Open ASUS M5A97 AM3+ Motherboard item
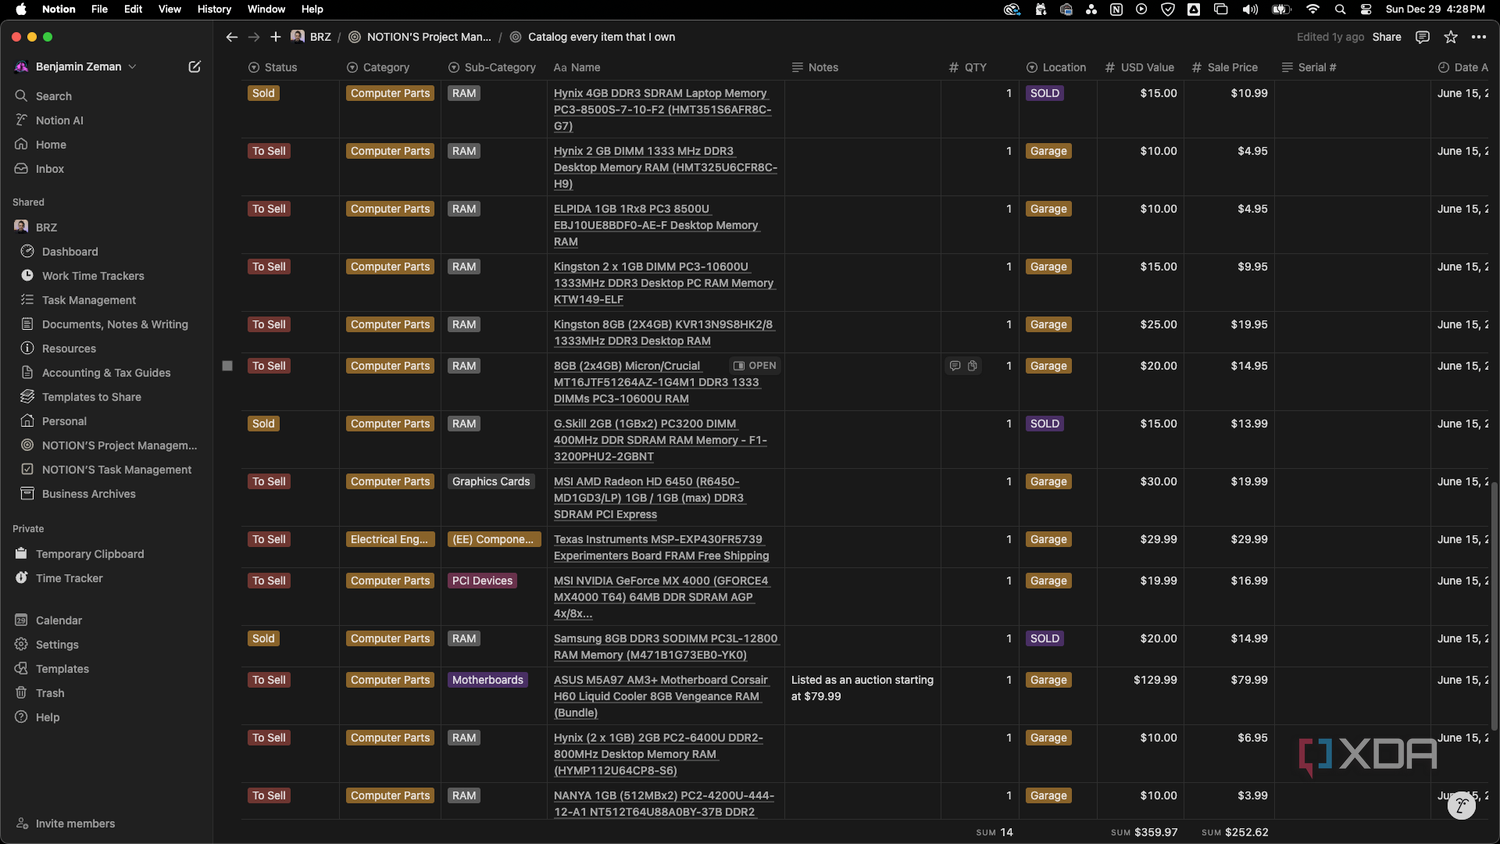The height and width of the screenshot is (844, 1500). 661,696
